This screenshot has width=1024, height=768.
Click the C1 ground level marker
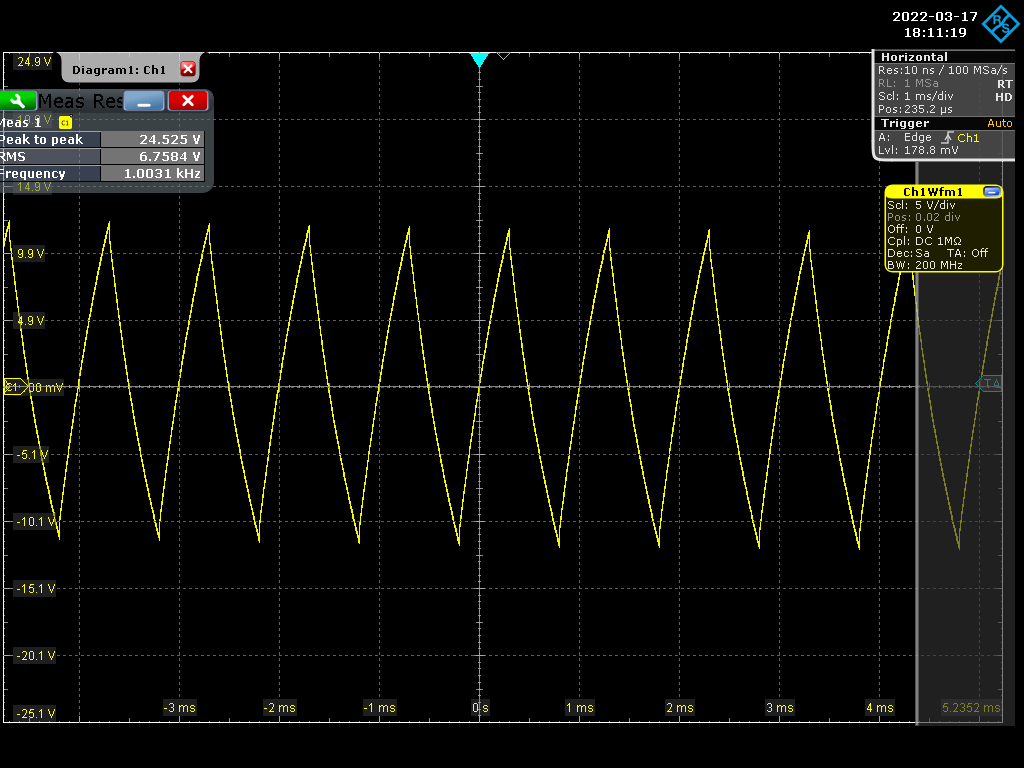[14, 387]
